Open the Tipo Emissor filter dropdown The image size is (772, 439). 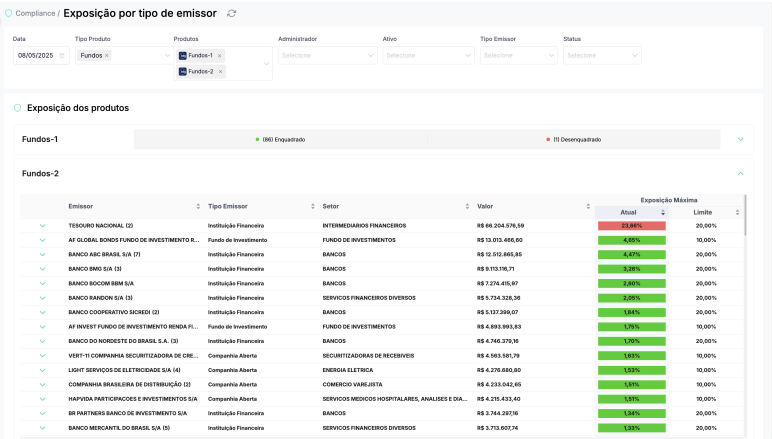[x=518, y=56]
